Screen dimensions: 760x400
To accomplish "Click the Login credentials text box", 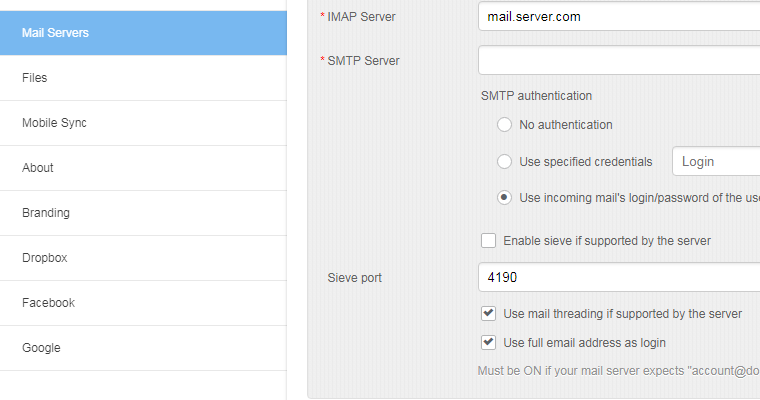I will 715,161.
